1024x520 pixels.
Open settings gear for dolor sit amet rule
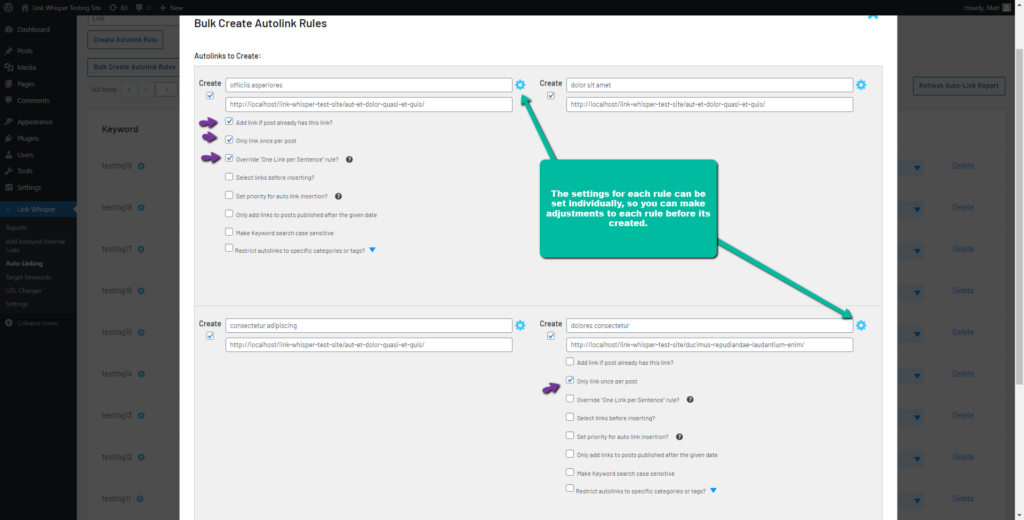click(861, 85)
